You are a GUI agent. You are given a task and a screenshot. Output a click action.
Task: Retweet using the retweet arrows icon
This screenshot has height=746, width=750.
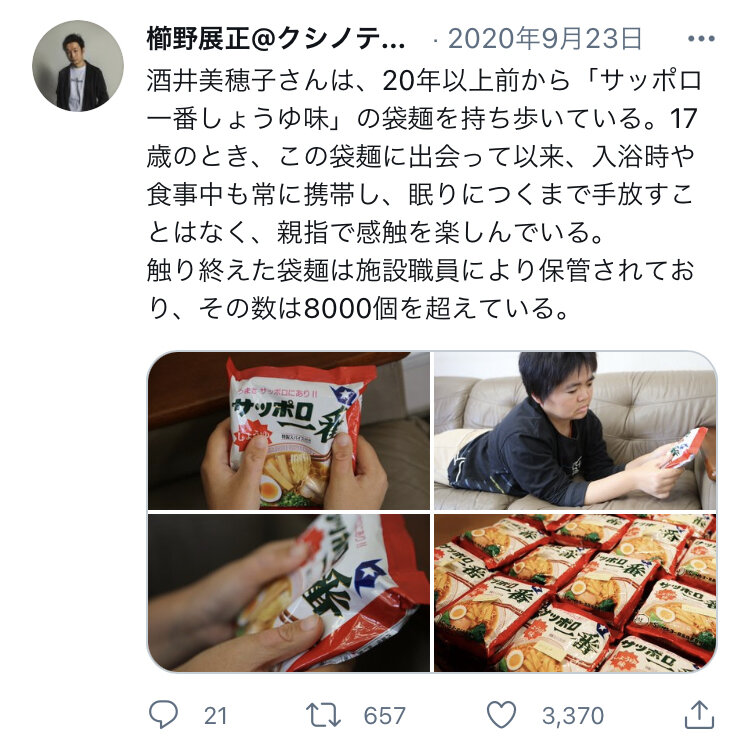323,715
